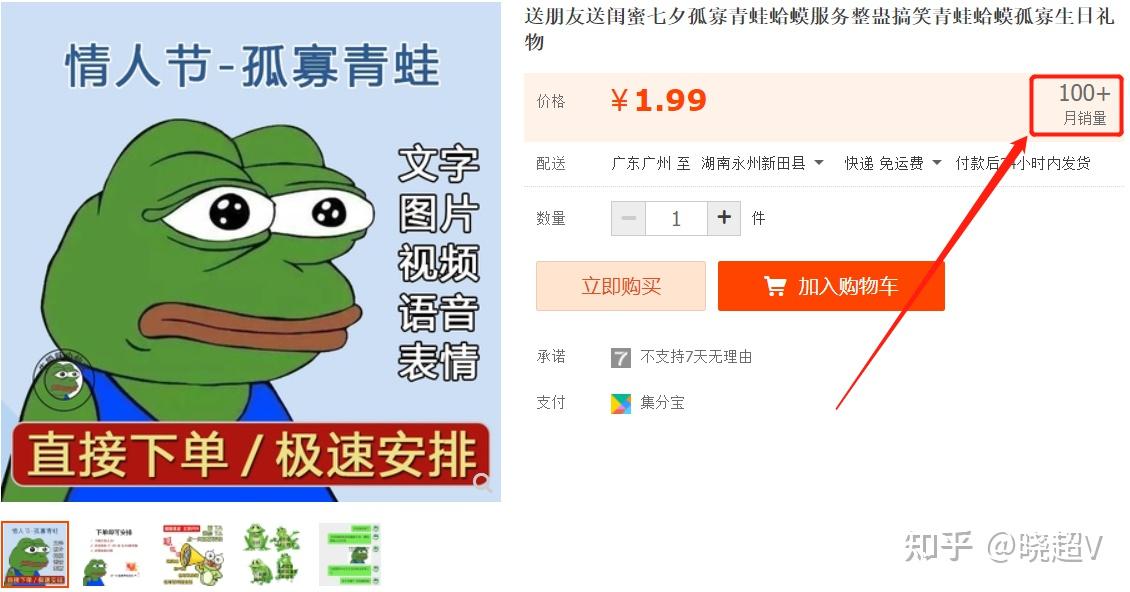Viewport: 1130px width, 592px height.
Task: Click the shopping cart icon
Action: coord(775,286)
